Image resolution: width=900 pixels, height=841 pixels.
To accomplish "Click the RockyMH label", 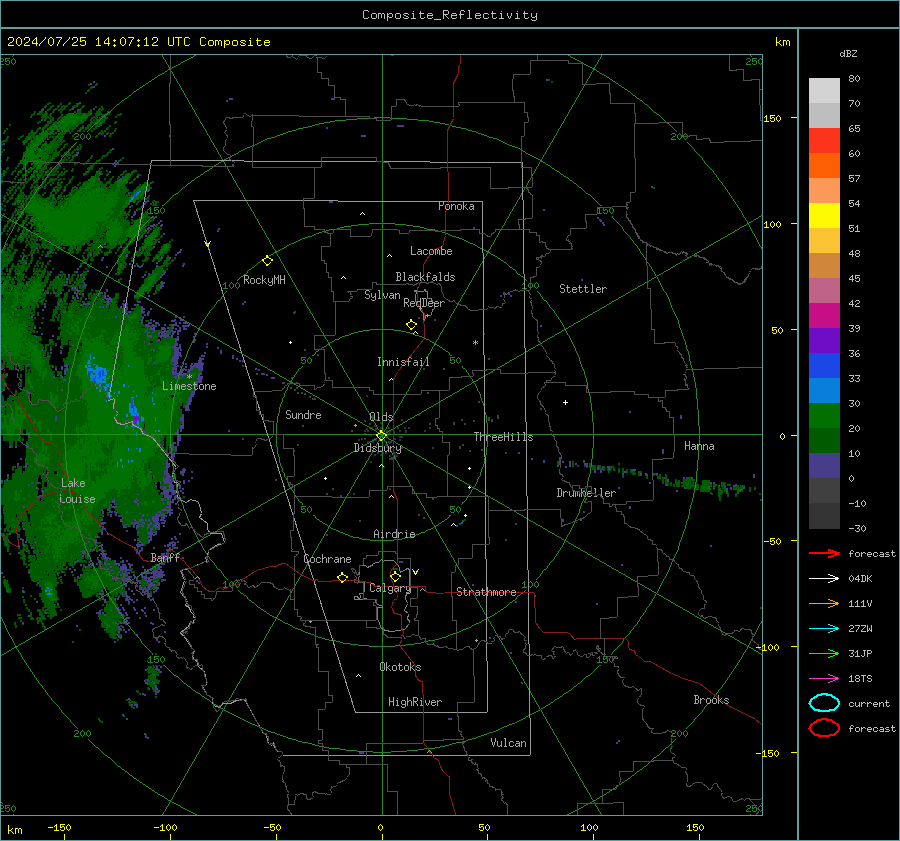I will (x=264, y=280).
